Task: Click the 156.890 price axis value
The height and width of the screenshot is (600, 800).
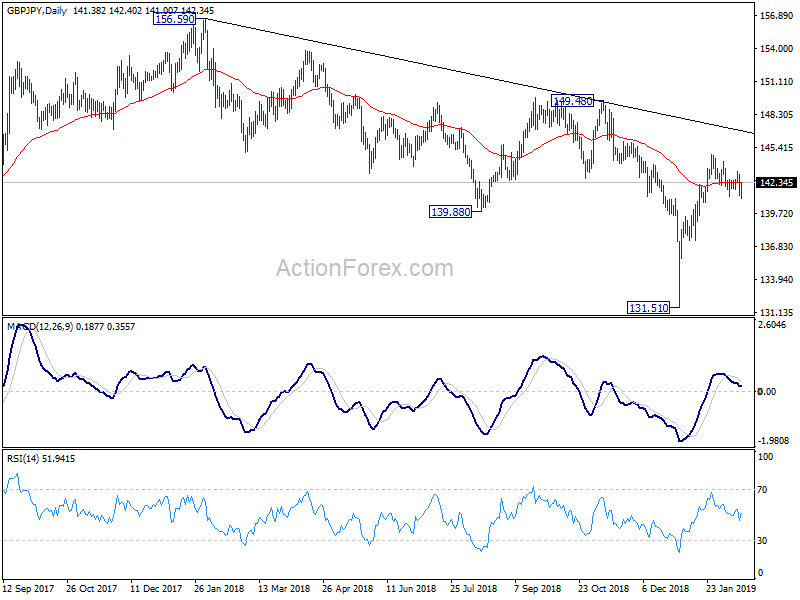Action: (x=777, y=16)
